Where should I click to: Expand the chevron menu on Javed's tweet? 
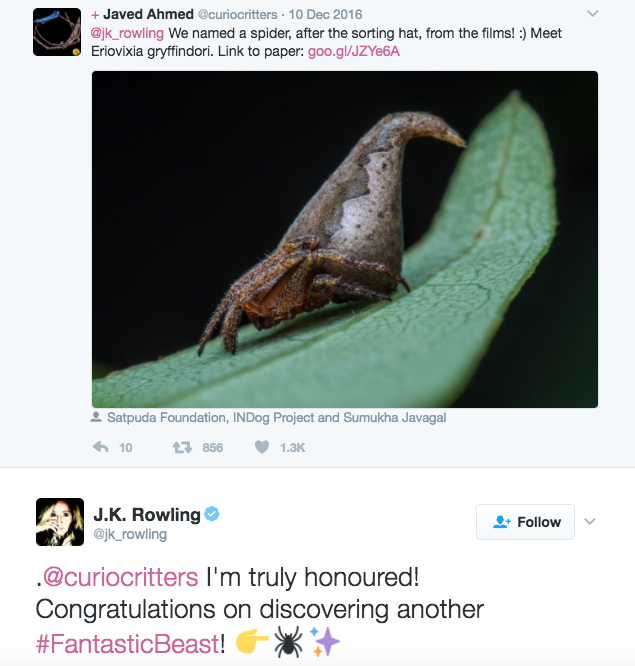593,14
